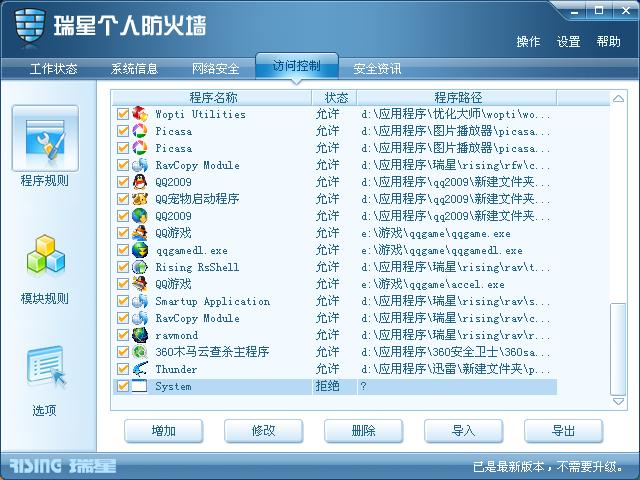Sort by 程序名称 column header
Image resolution: width=640 pixels, height=480 pixels.
[213, 98]
